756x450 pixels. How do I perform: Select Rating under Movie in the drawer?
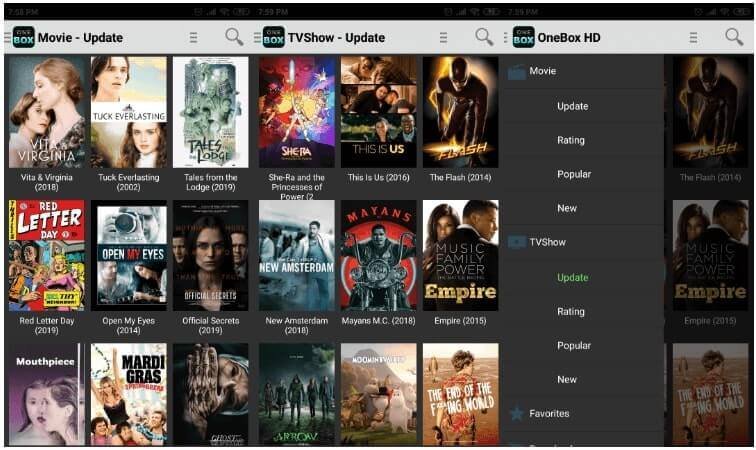point(571,140)
